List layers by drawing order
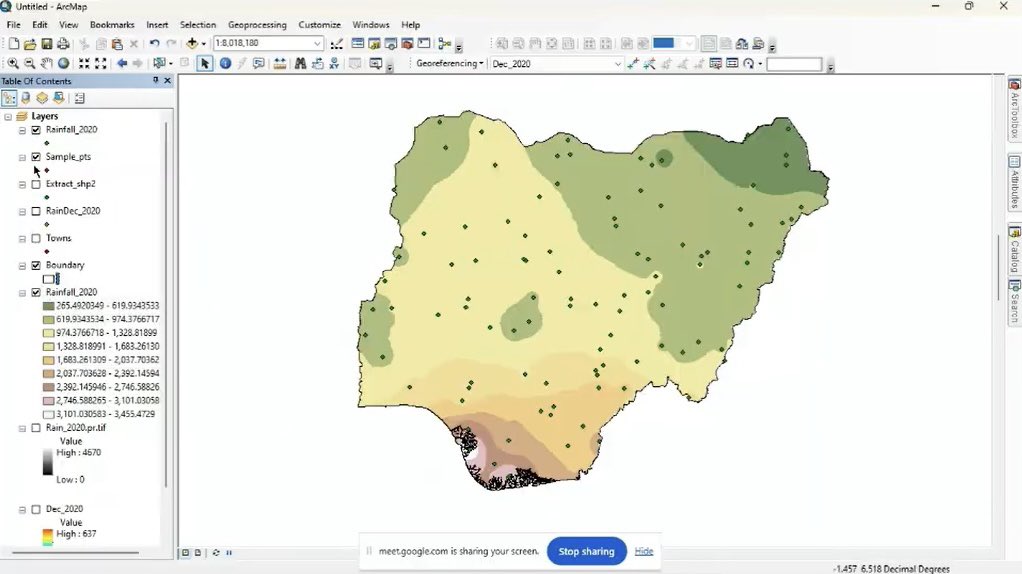Viewport: 1022px width, 574px height. [x=9, y=98]
